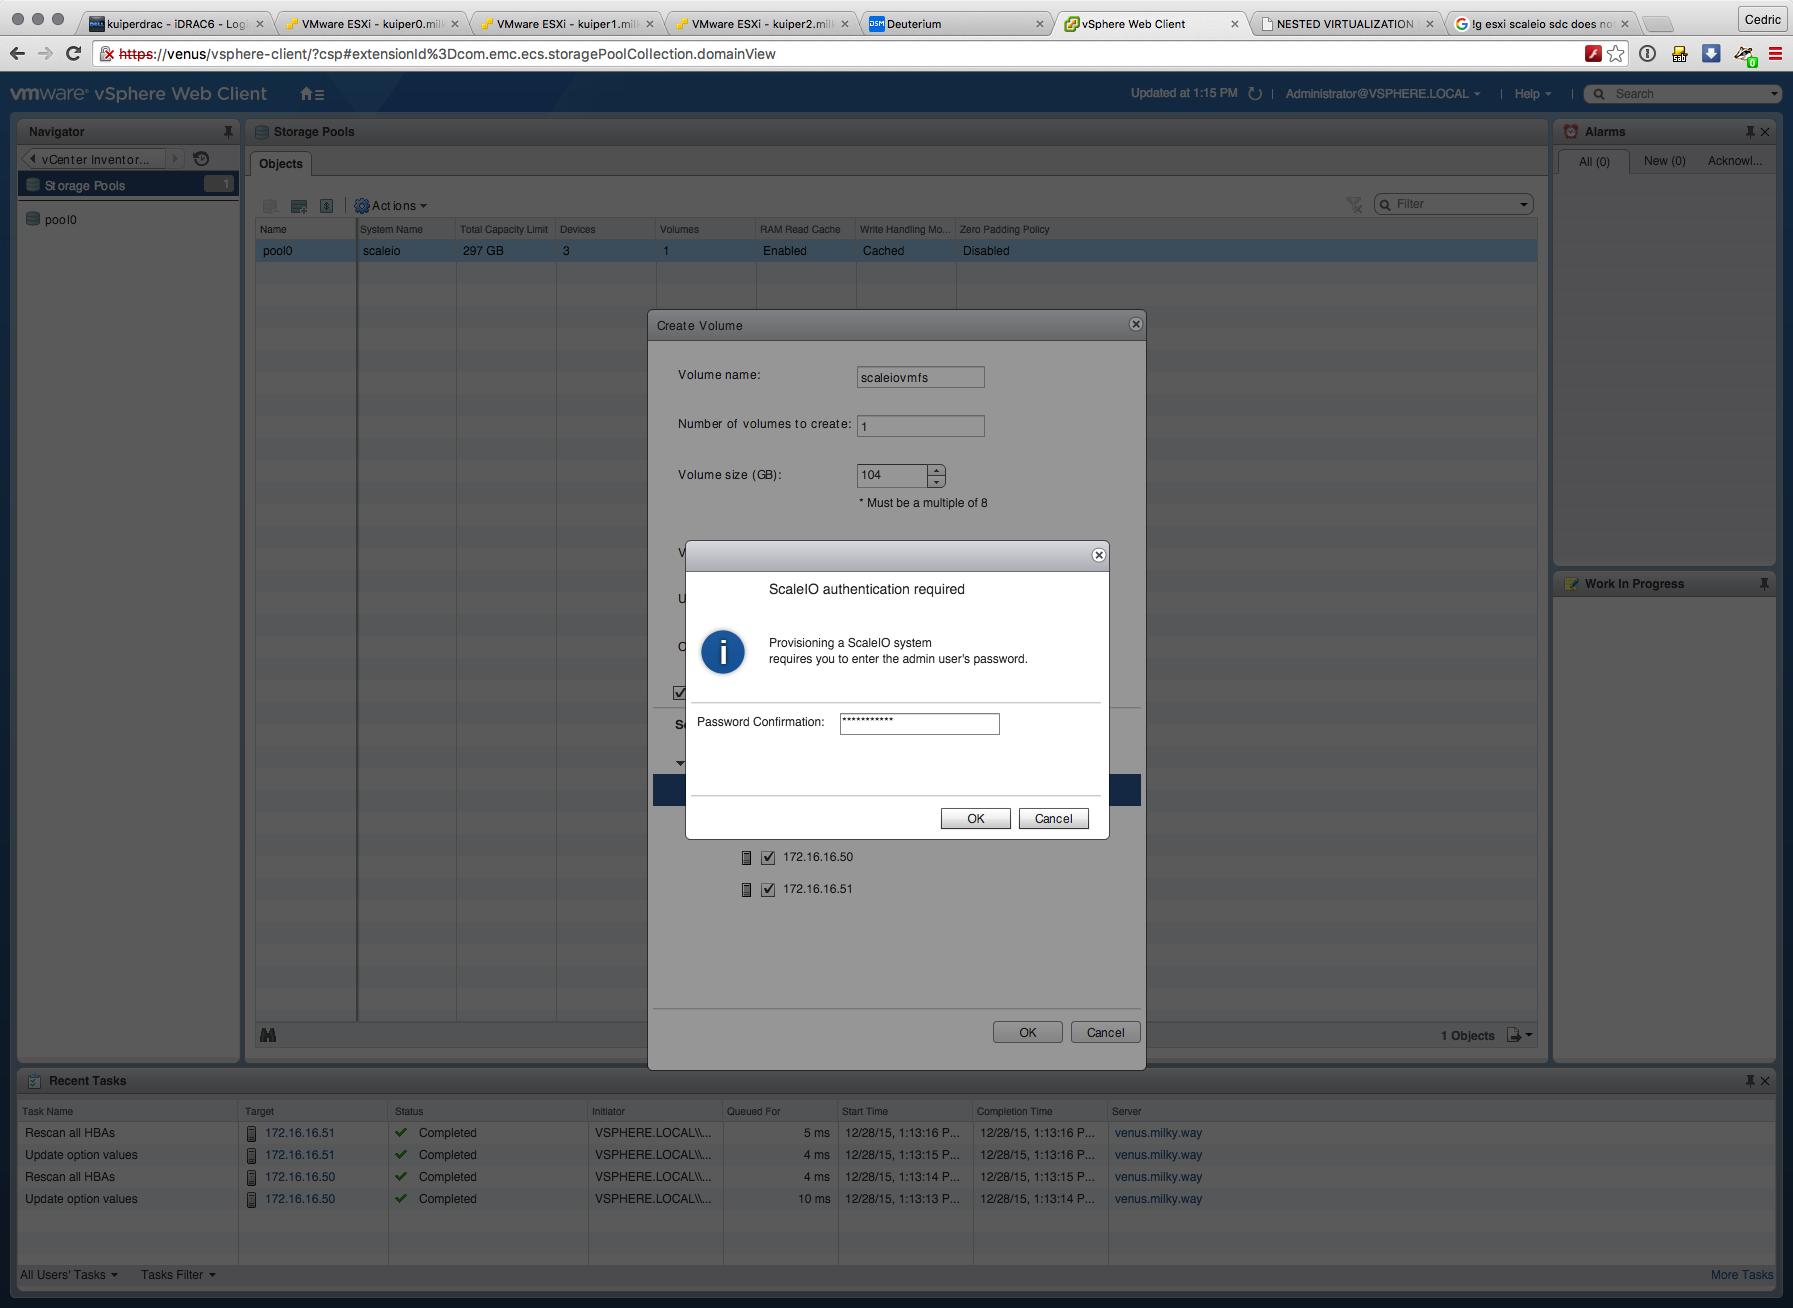
Task: Reload the page in the browser
Action: pos(73,54)
